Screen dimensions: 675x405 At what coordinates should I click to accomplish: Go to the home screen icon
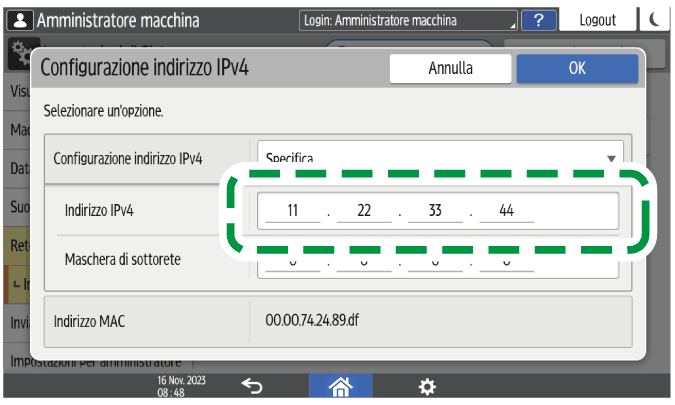coord(341,386)
